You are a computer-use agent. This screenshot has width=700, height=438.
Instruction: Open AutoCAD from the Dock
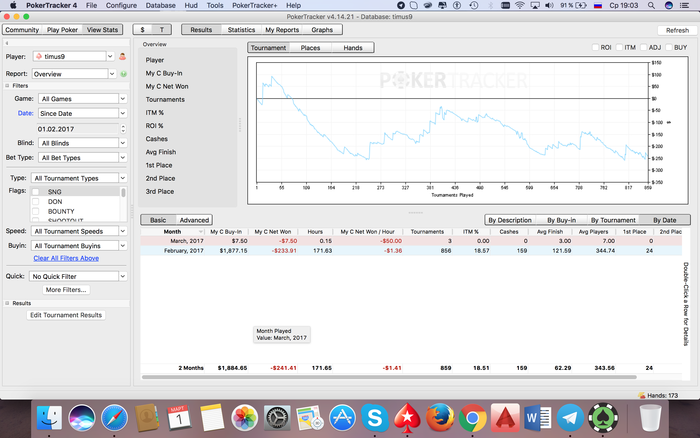tap(505, 418)
